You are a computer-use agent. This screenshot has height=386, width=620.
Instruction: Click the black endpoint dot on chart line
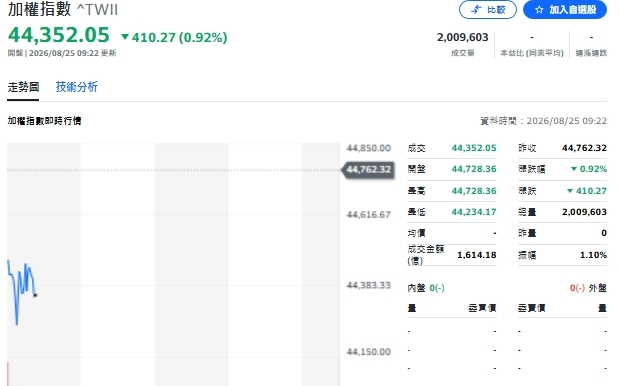tap(35, 295)
